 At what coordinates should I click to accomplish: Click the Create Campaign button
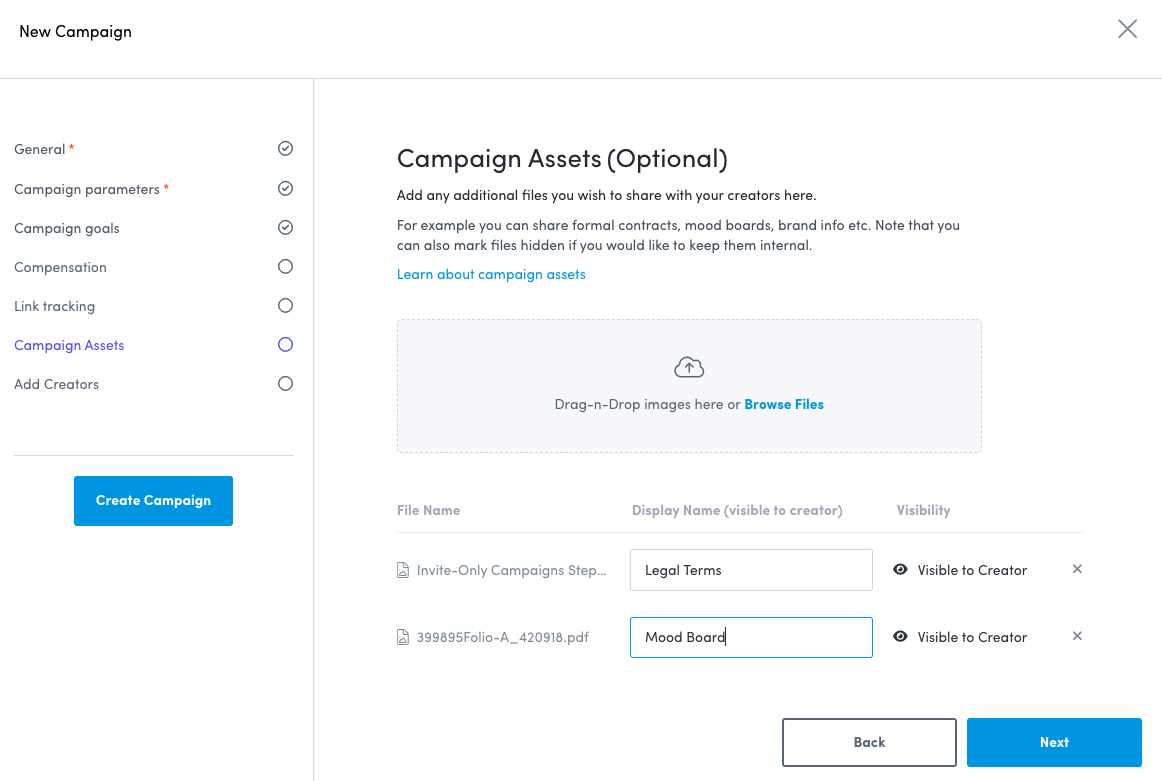[x=153, y=500]
